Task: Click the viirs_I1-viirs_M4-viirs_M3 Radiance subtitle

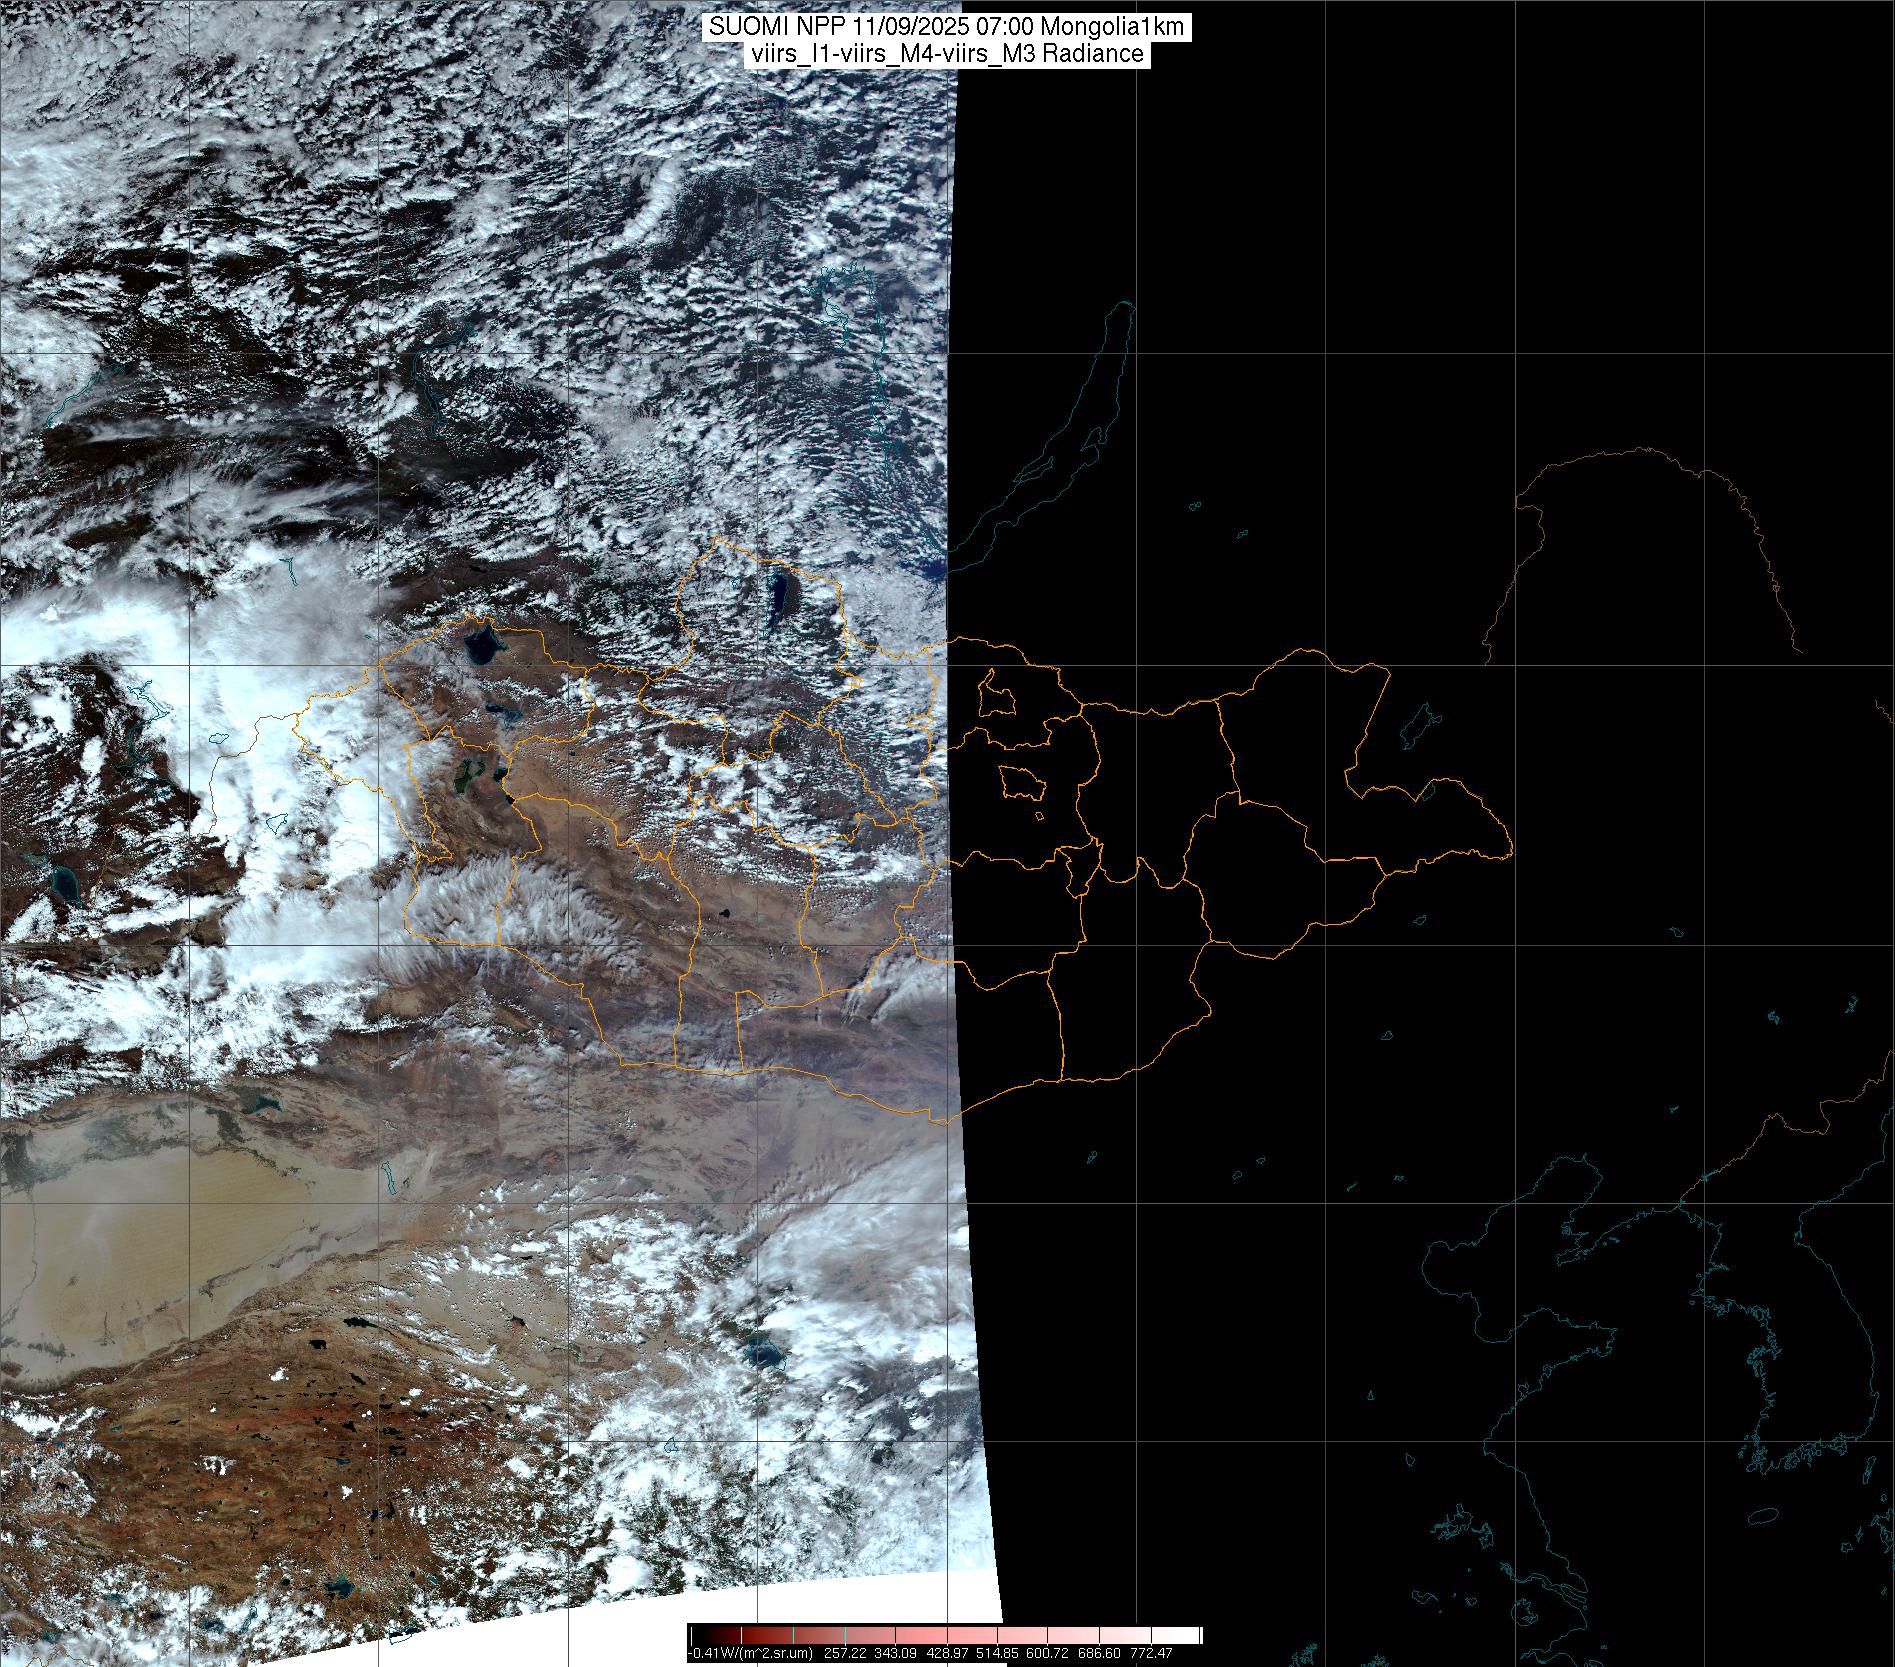Action: [947, 54]
